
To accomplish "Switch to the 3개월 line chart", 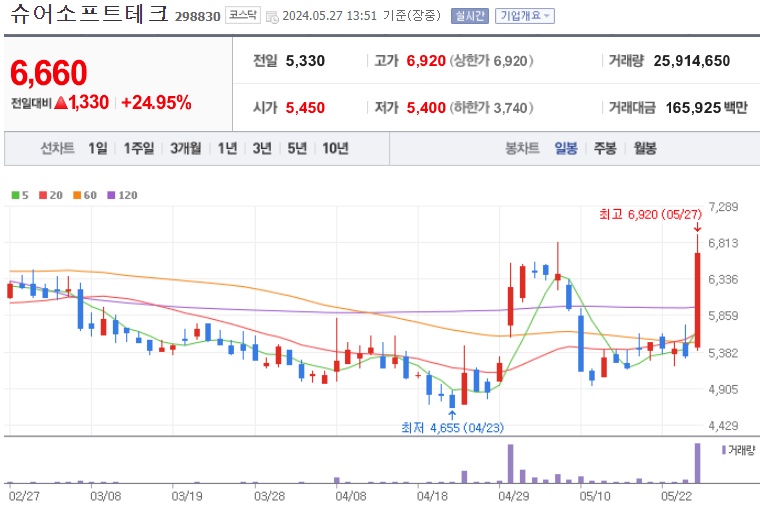I will pyautogui.click(x=186, y=148).
